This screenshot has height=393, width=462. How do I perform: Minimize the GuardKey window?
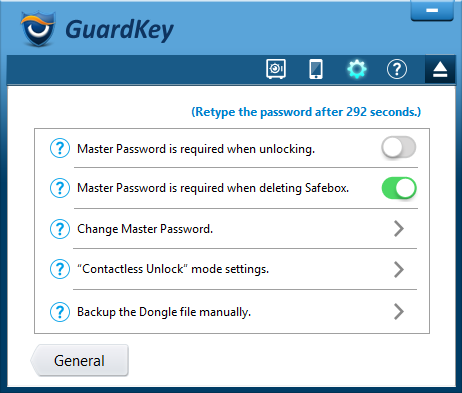(x=432, y=11)
